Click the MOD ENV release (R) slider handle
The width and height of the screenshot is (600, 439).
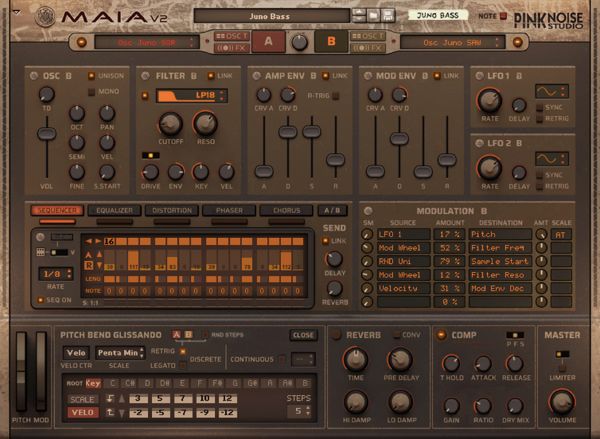pyautogui.click(x=447, y=160)
